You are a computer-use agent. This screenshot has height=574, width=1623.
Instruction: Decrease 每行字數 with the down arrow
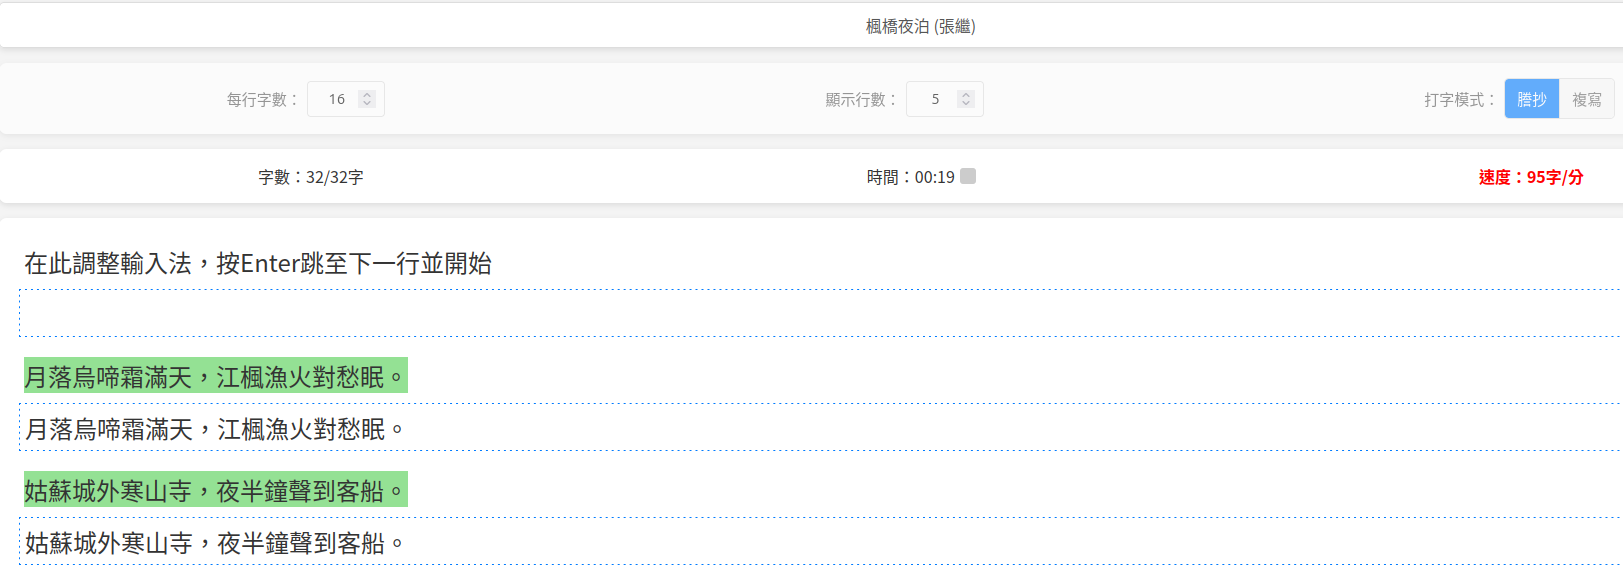[367, 104]
